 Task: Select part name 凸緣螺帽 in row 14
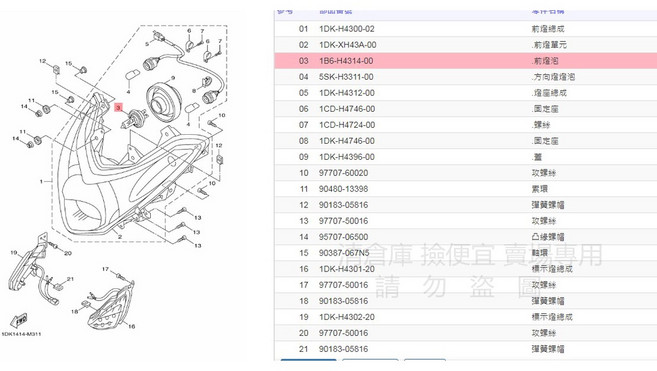pos(548,237)
